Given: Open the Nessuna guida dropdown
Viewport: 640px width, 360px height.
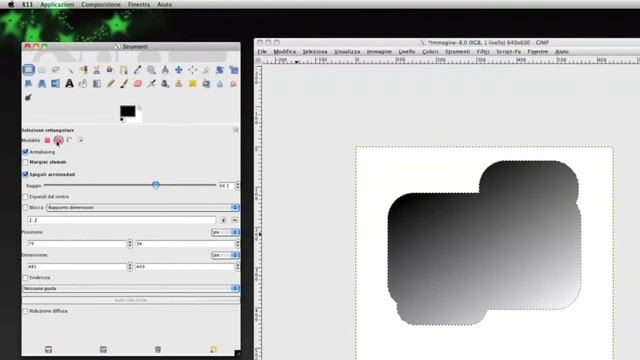Looking at the screenshot, I should coord(131,289).
